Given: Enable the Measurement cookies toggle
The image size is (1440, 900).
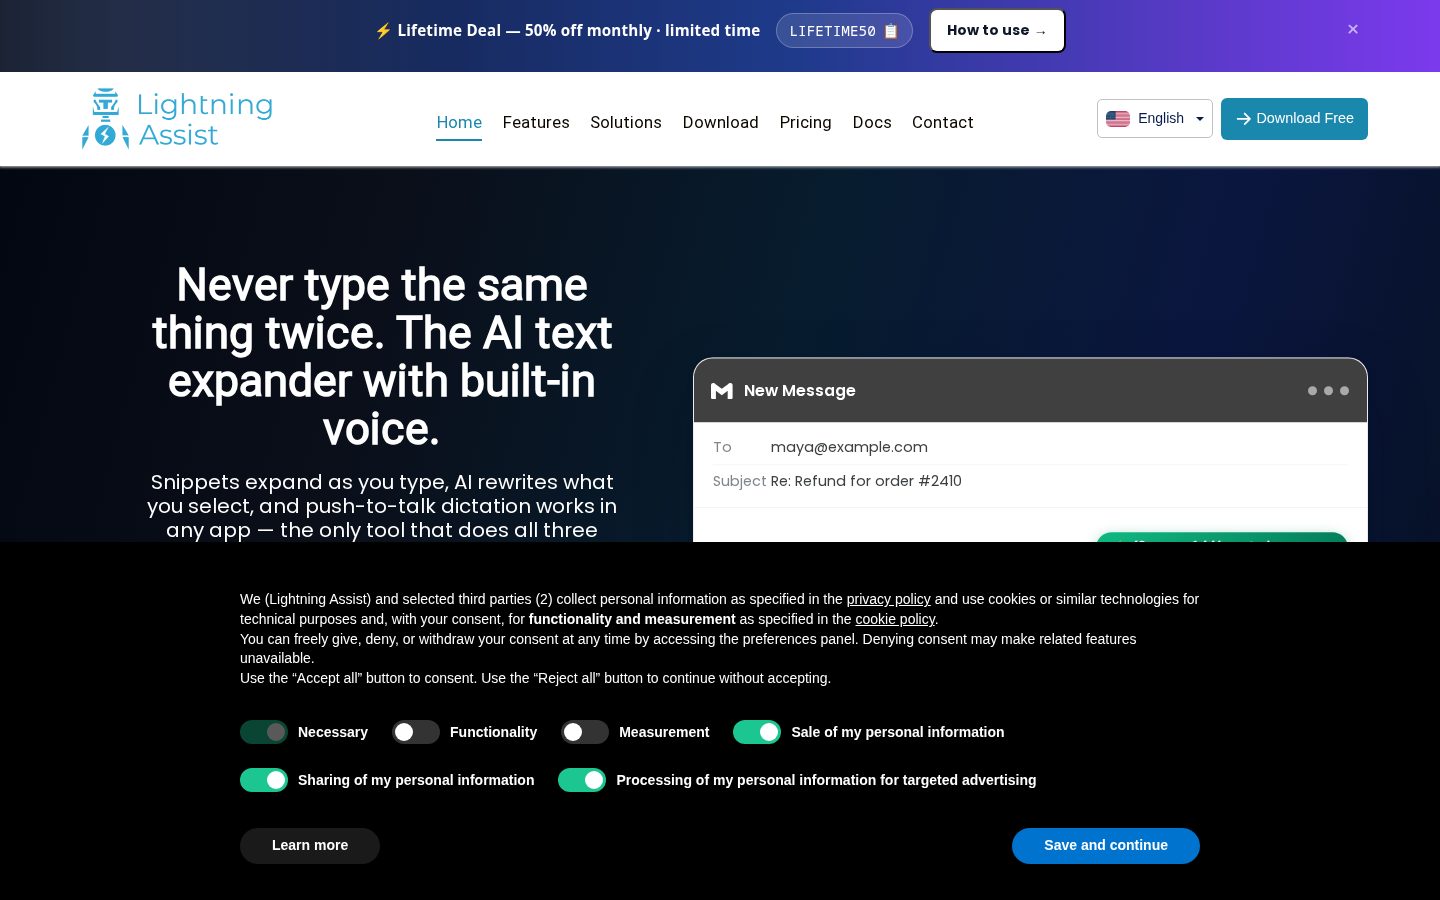Looking at the screenshot, I should tap(585, 732).
